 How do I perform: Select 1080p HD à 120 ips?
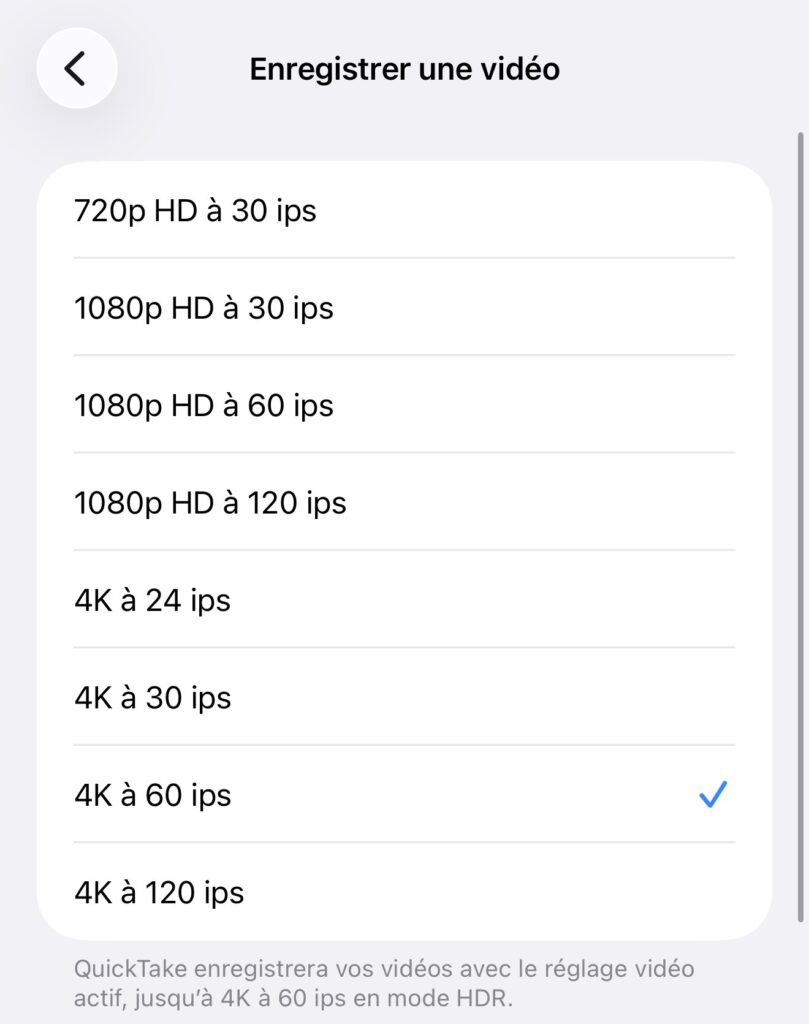point(210,503)
